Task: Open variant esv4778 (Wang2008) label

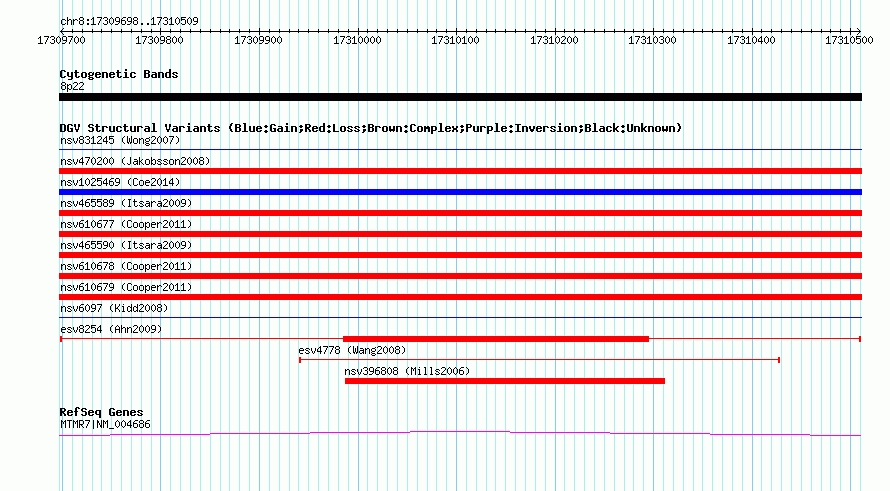Action: tap(352, 350)
